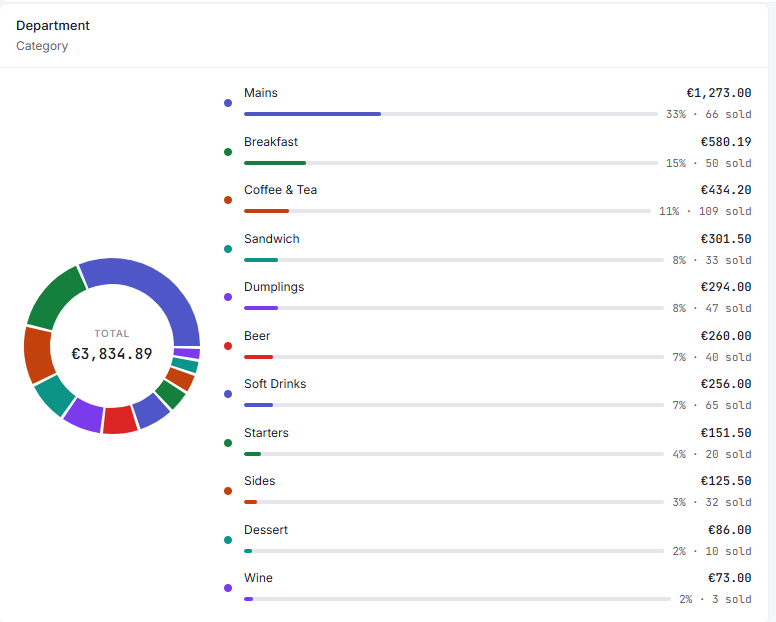Click the Coffee & Tea orange legend dot

point(228,200)
